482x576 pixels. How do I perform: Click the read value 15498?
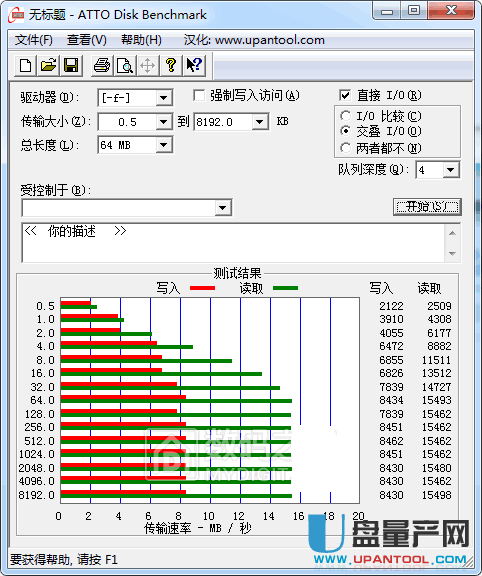[x=436, y=495]
